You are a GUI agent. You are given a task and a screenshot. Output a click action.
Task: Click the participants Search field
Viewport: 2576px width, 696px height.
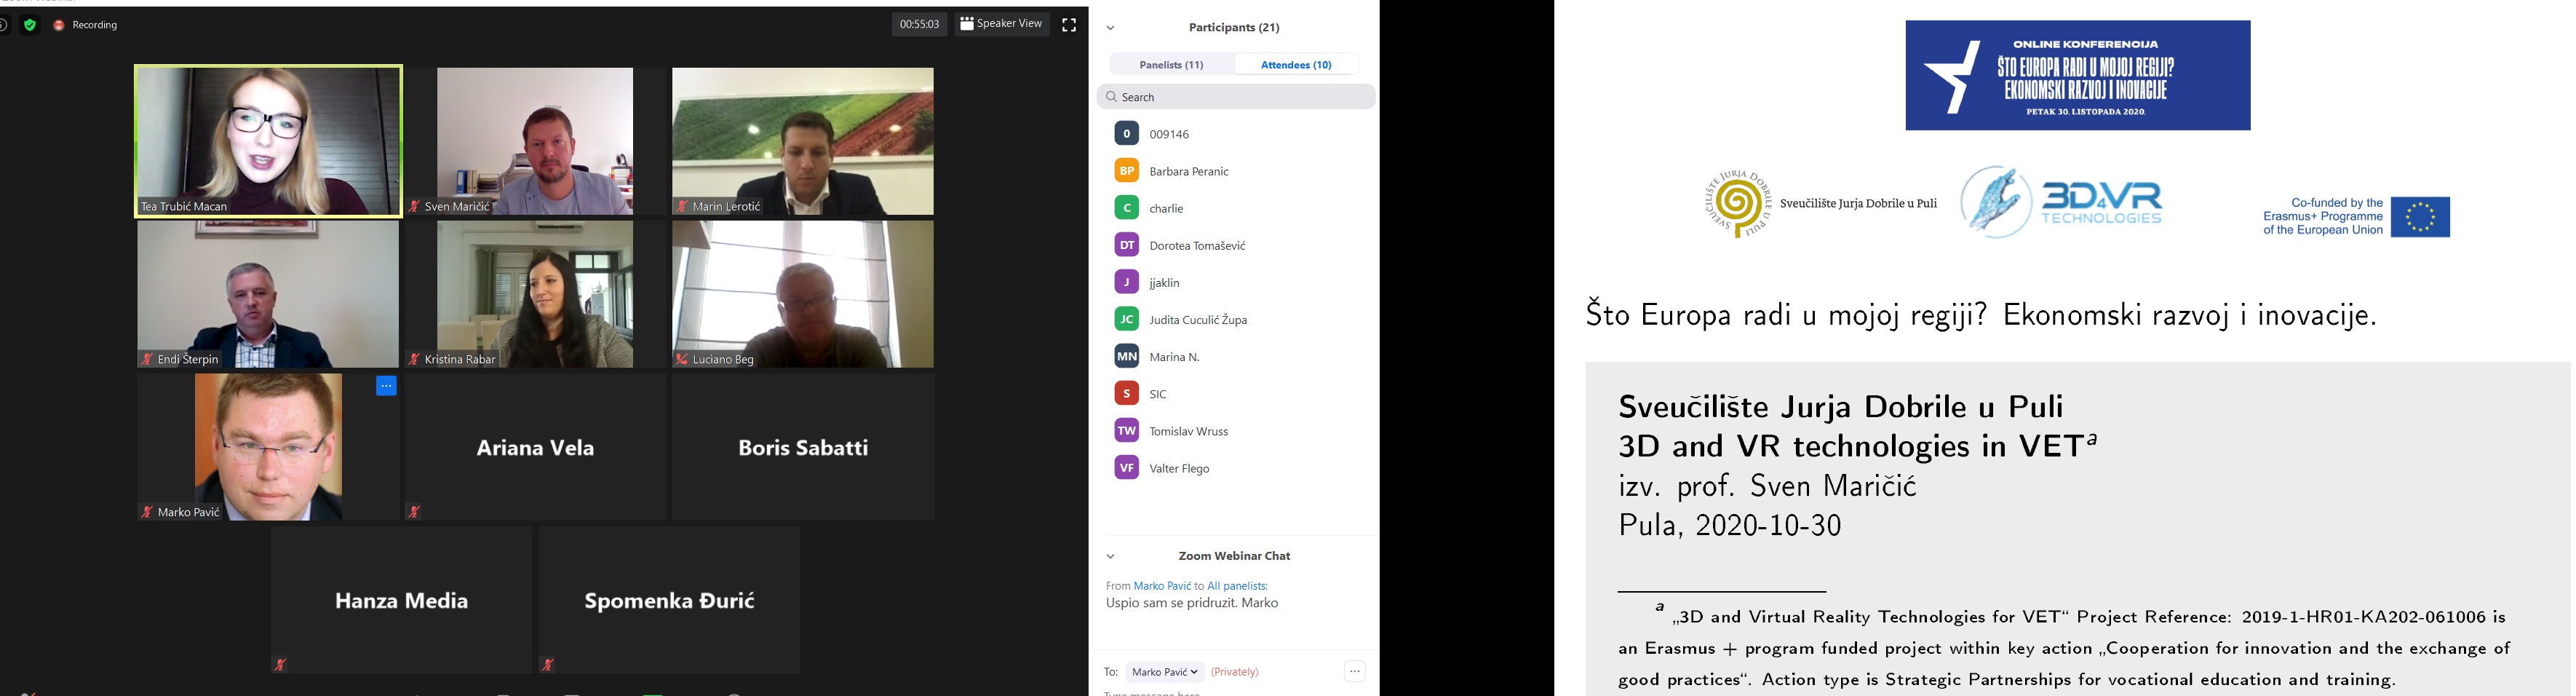tap(1240, 97)
